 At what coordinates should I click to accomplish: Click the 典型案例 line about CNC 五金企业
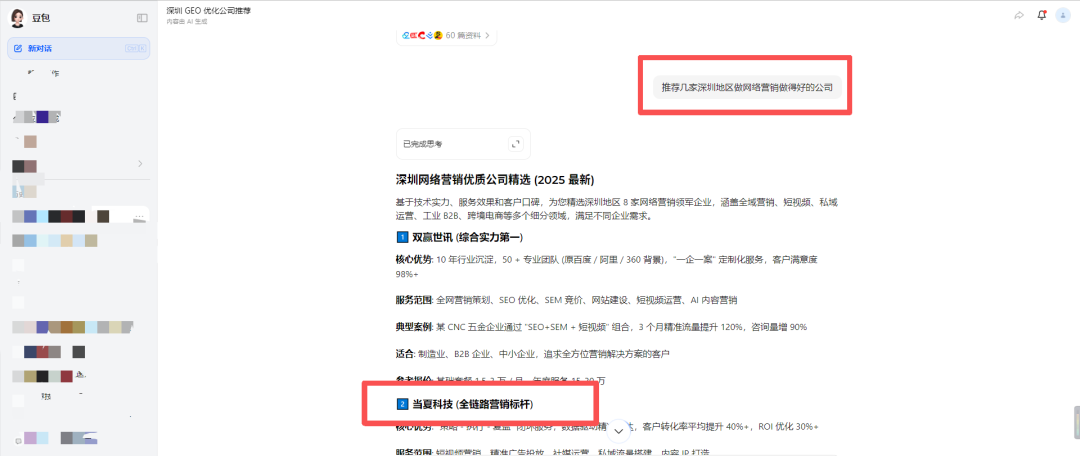tap(601, 327)
